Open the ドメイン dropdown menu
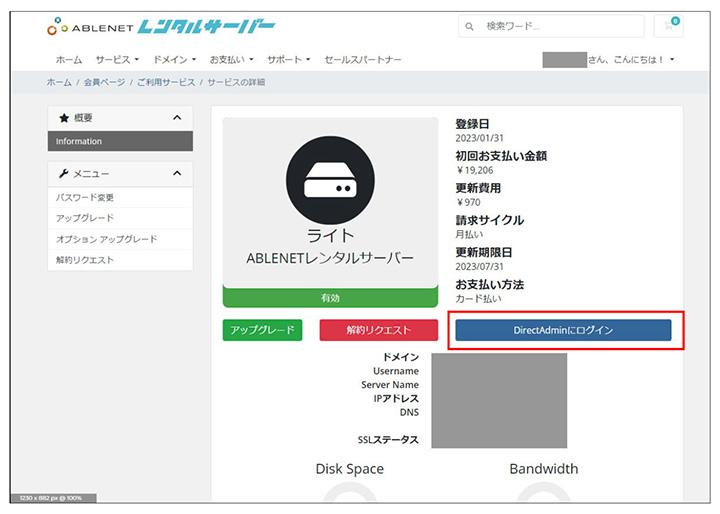The width and height of the screenshot is (720, 514). [x=174, y=59]
